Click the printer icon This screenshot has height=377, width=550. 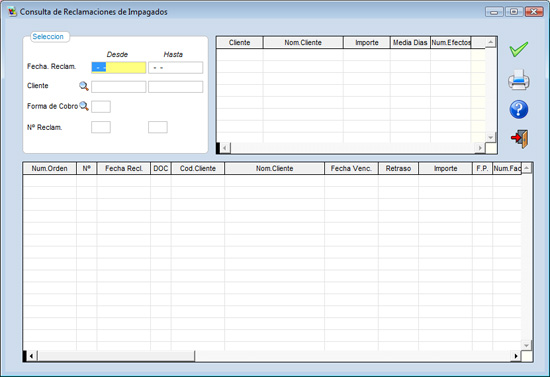click(x=519, y=80)
